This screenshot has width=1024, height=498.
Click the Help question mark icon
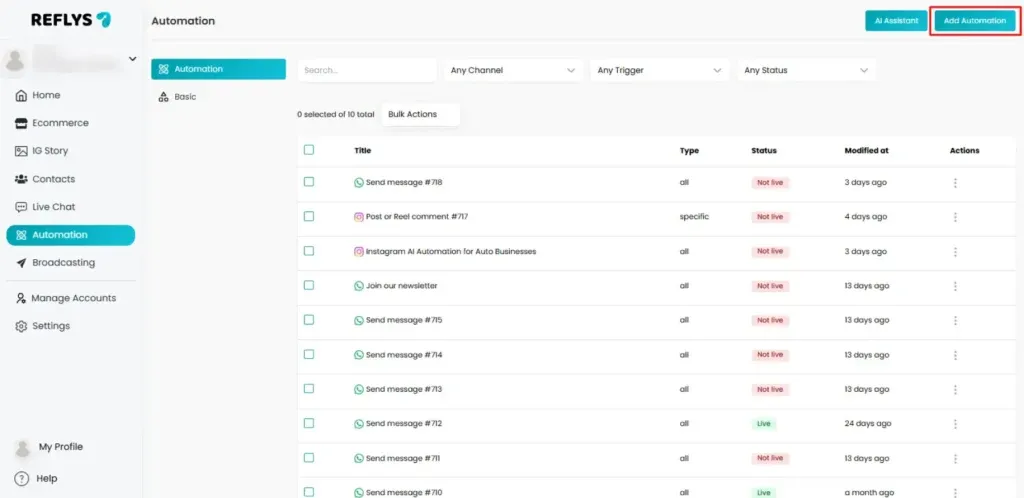(22, 478)
